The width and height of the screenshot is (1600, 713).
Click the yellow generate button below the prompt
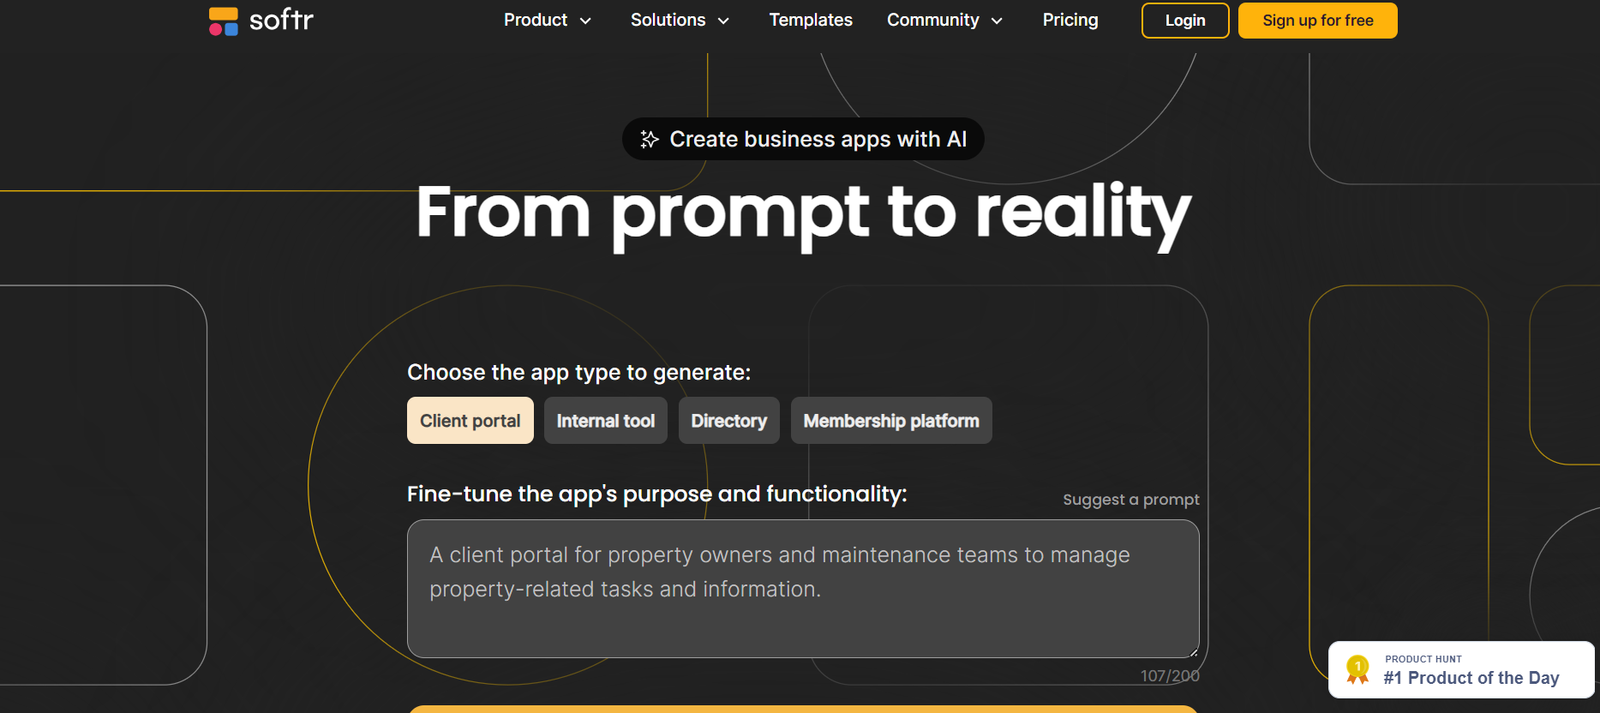[802, 709]
